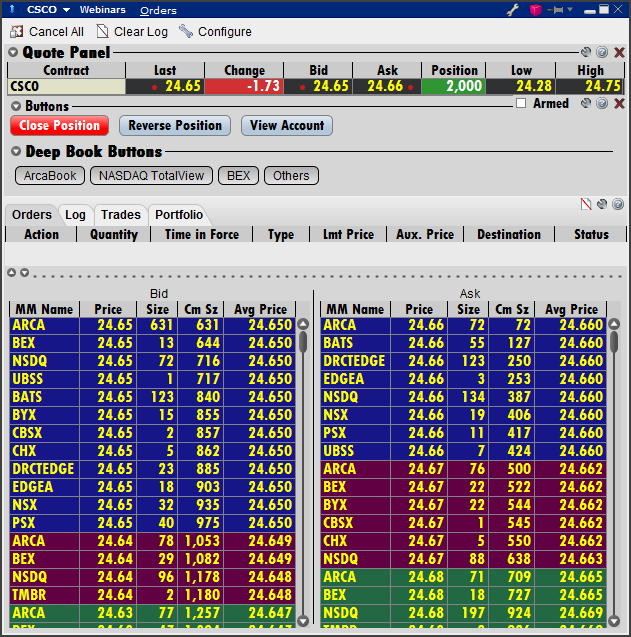Close the Buttons panel with red X
The width and height of the screenshot is (631, 637).
point(619,104)
